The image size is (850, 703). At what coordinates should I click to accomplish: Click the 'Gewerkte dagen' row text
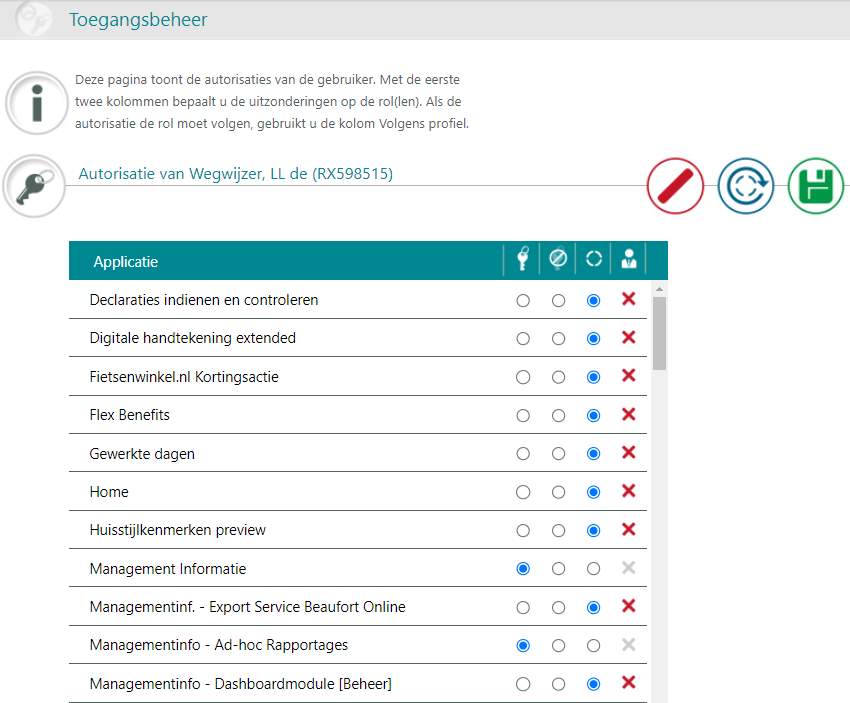pos(142,454)
